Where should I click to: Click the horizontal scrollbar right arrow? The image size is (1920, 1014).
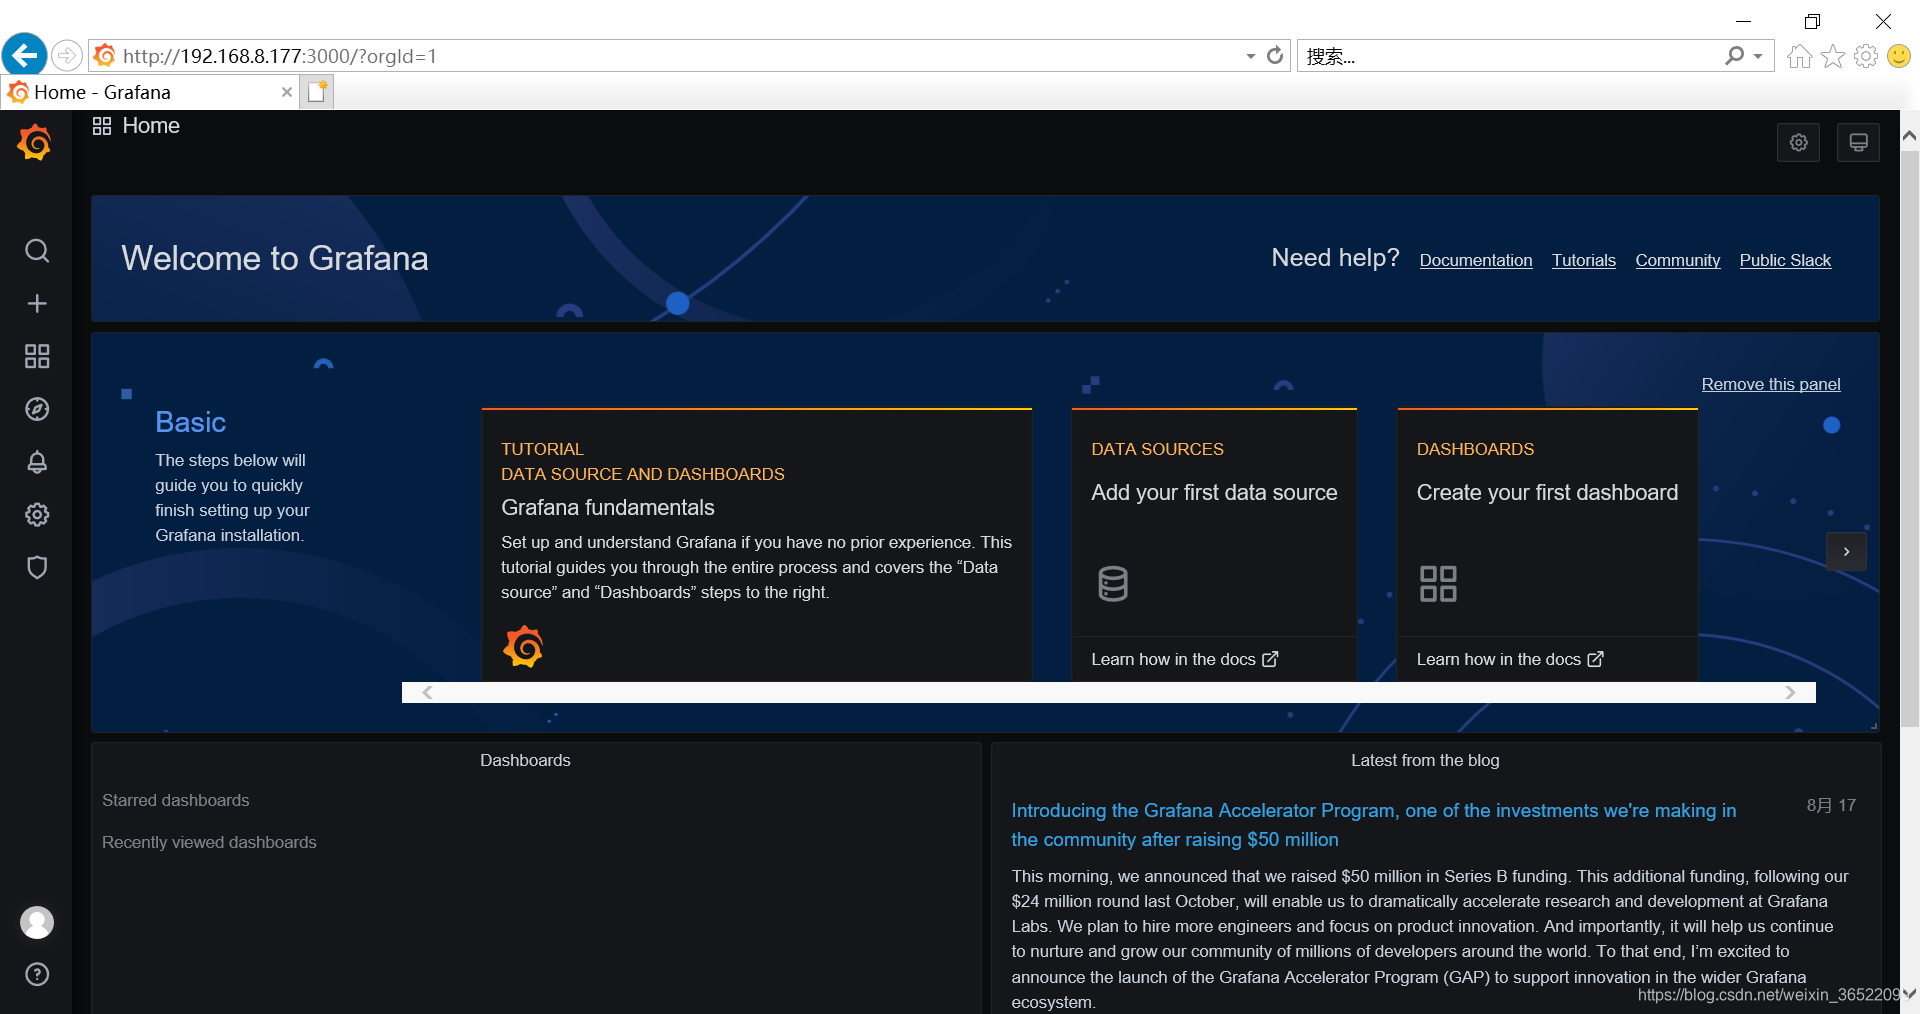1790,692
